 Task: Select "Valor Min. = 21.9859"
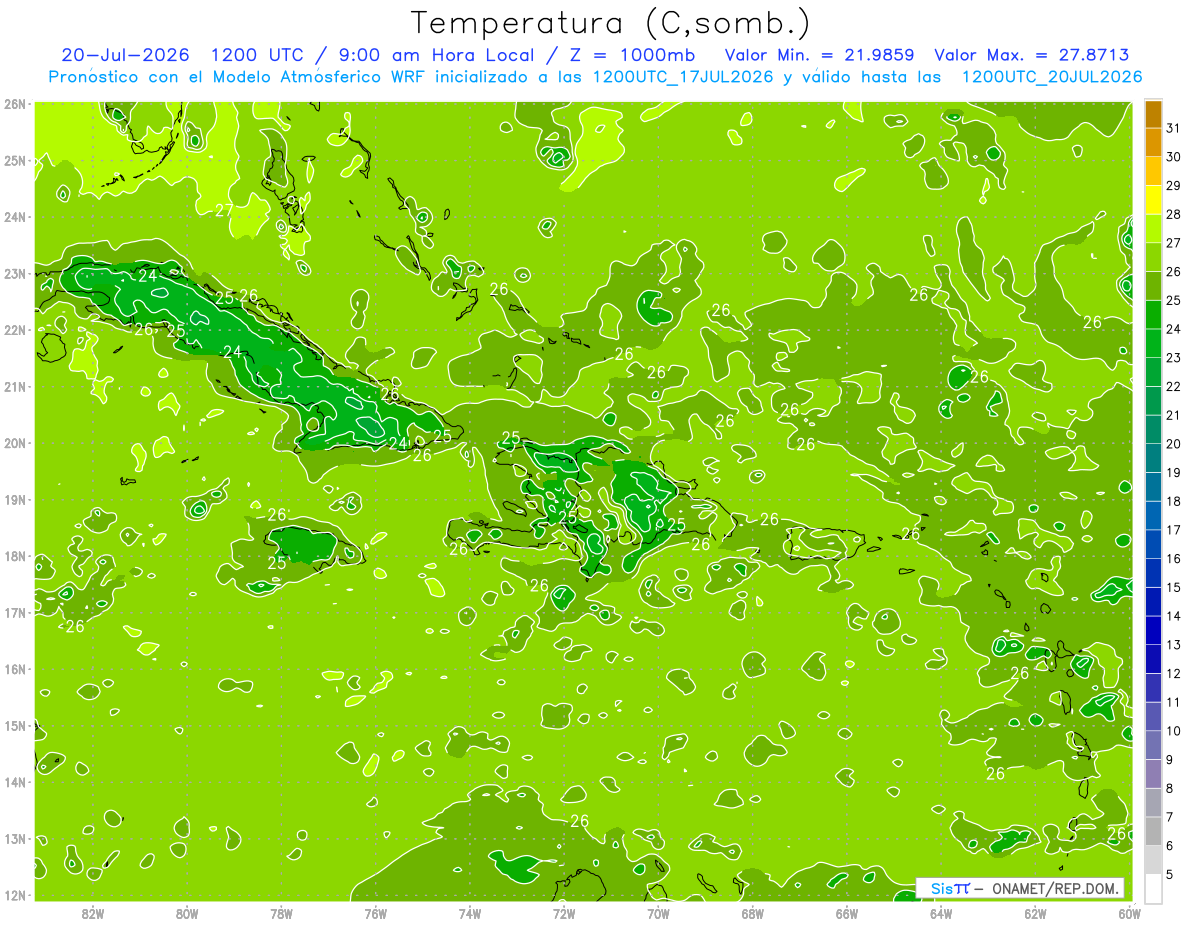tap(822, 54)
